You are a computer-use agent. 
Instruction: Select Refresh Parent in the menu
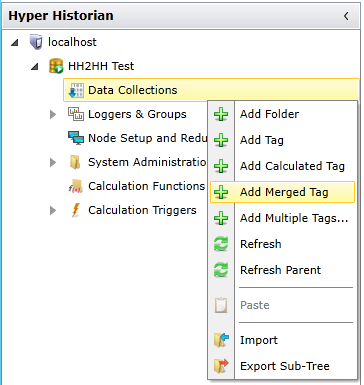point(282,270)
